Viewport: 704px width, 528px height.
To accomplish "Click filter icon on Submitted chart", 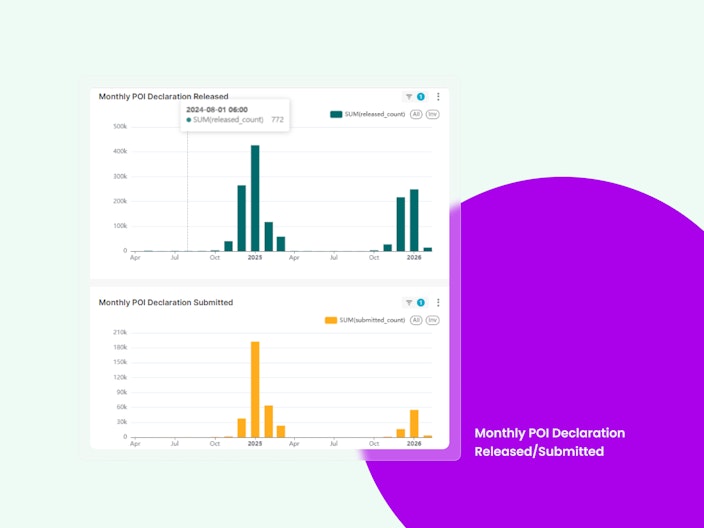I will tap(409, 303).
